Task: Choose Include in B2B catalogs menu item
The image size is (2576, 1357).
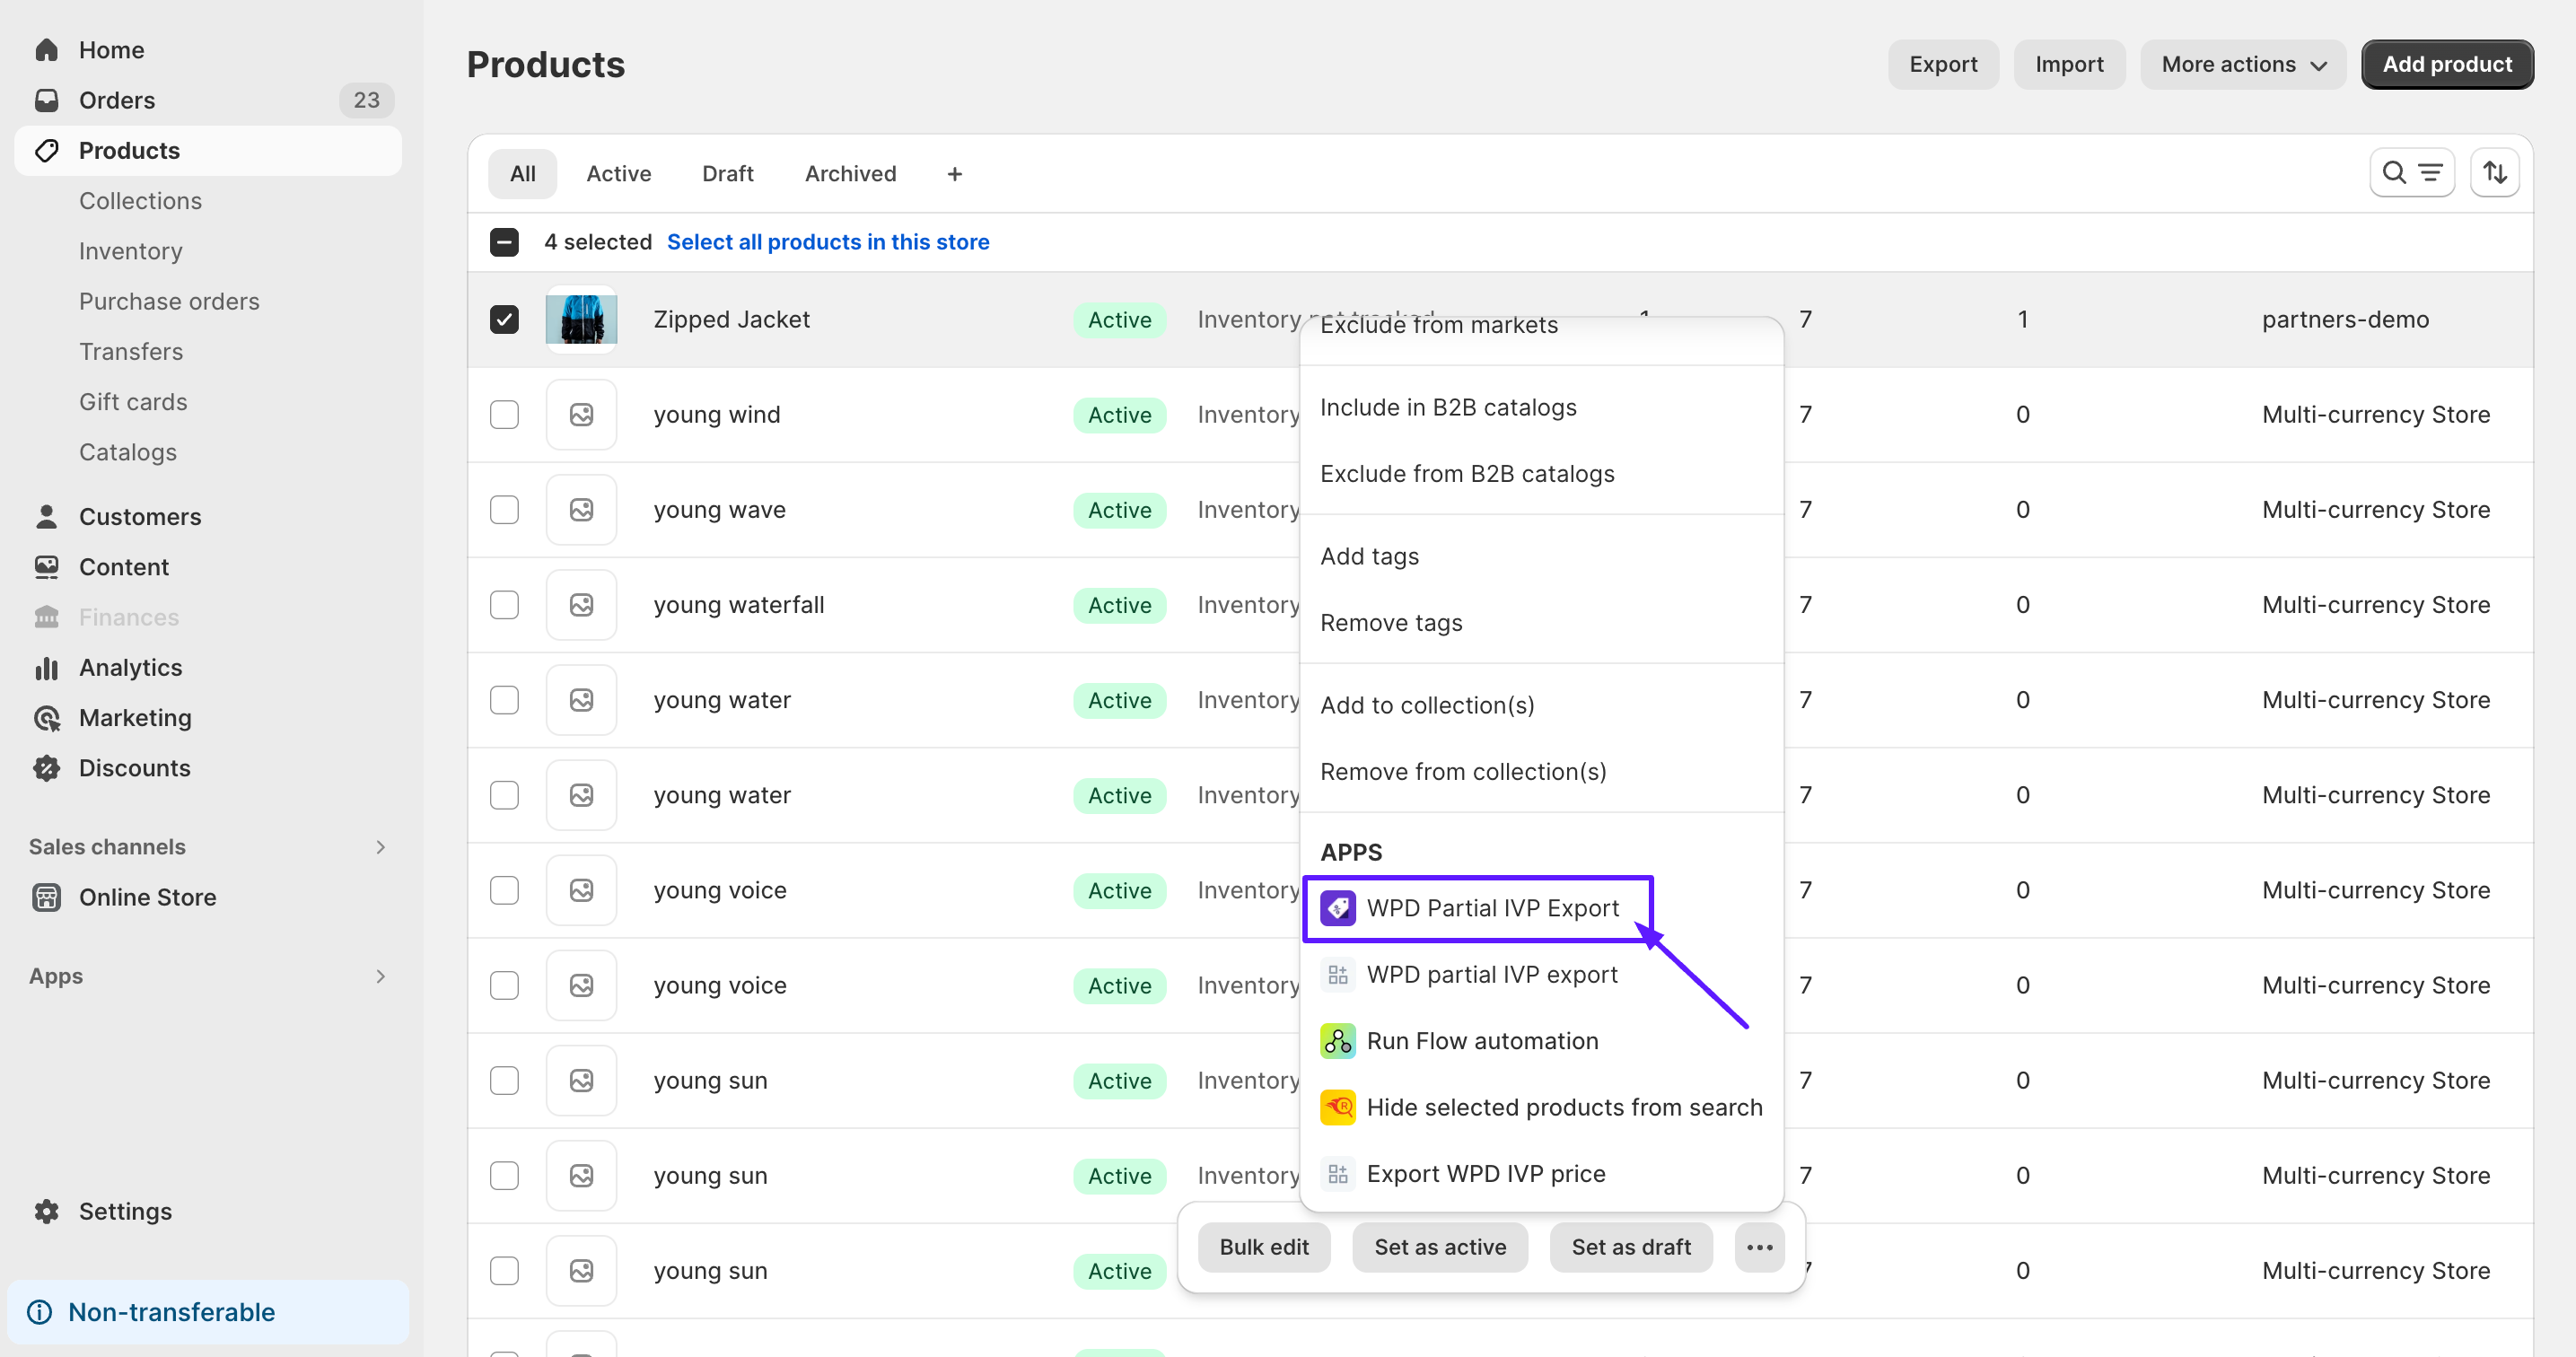Action: tap(1541, 408)
